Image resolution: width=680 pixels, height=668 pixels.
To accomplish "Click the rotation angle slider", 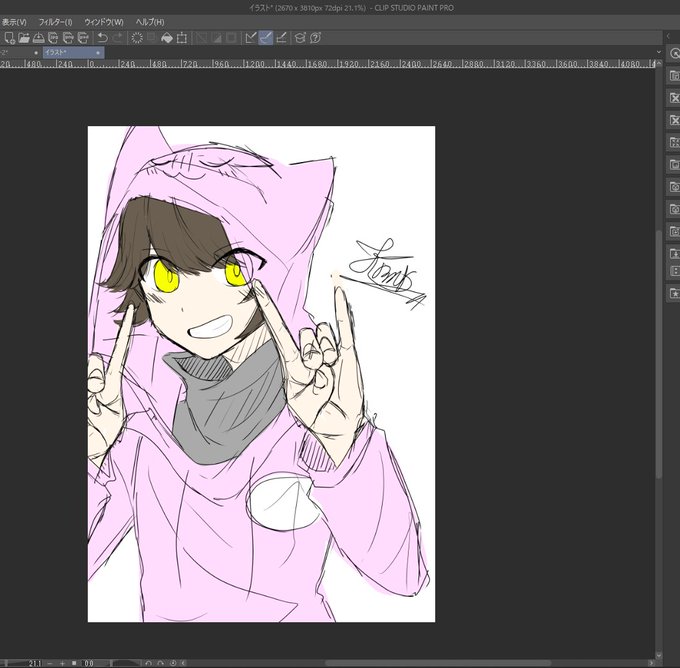I will [126, 663].
